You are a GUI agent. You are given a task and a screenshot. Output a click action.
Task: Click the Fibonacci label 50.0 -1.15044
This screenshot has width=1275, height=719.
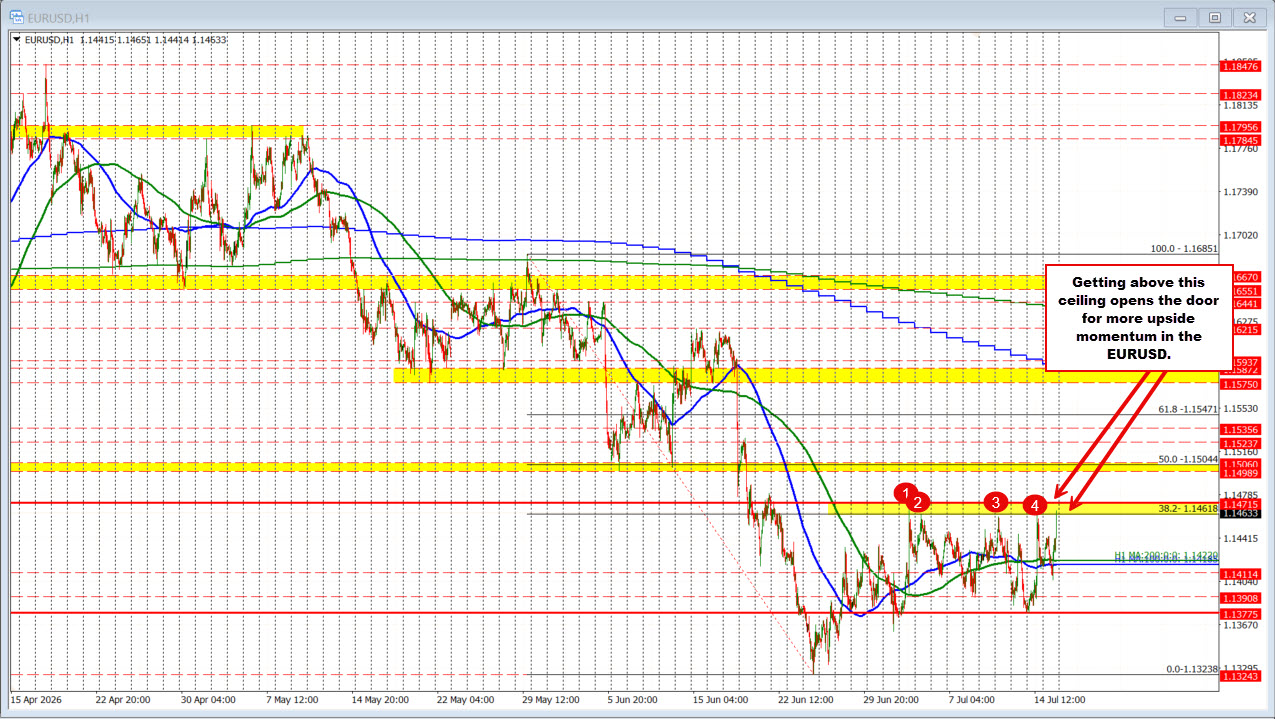[1188, 459]
